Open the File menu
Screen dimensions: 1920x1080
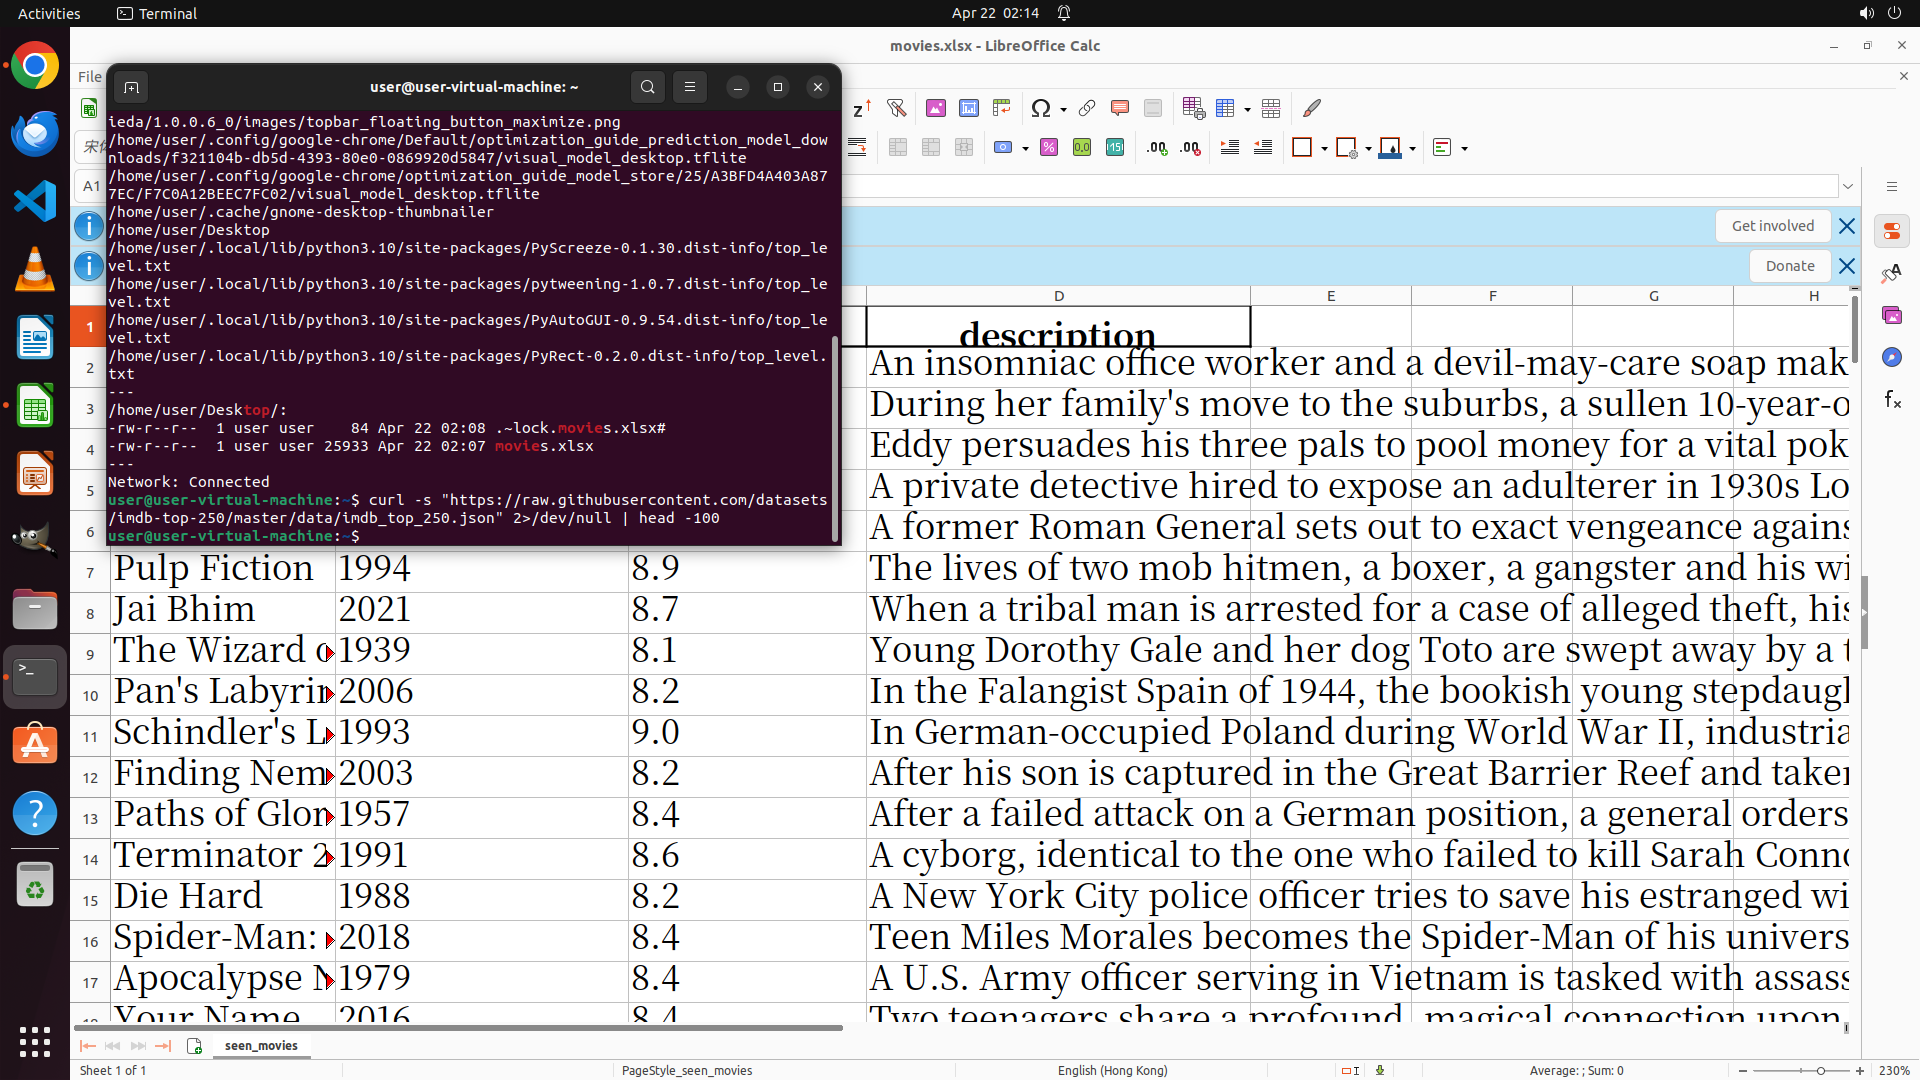click(x=89, y=77)
